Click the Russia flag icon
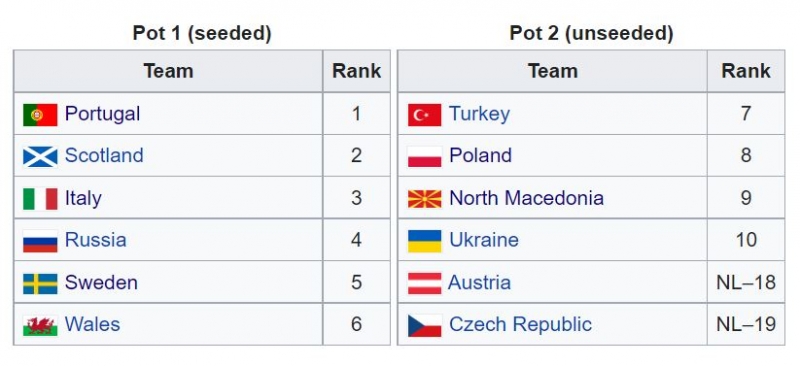The image size is (800, 366). [x=40, y=241]
